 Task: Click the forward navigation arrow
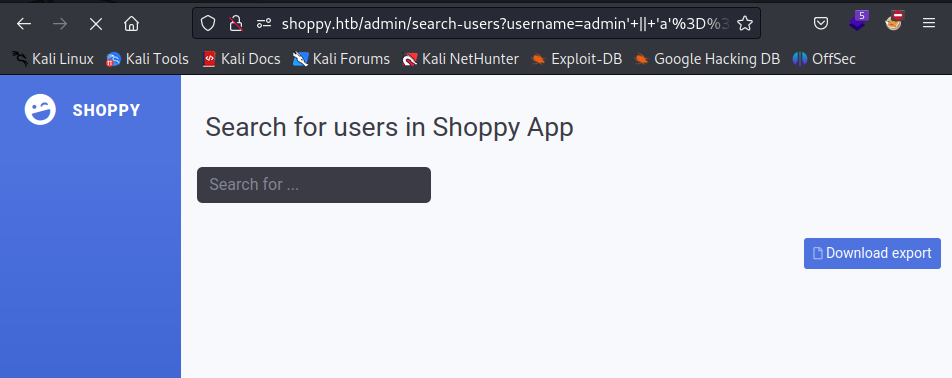click(x=60, y=24)
